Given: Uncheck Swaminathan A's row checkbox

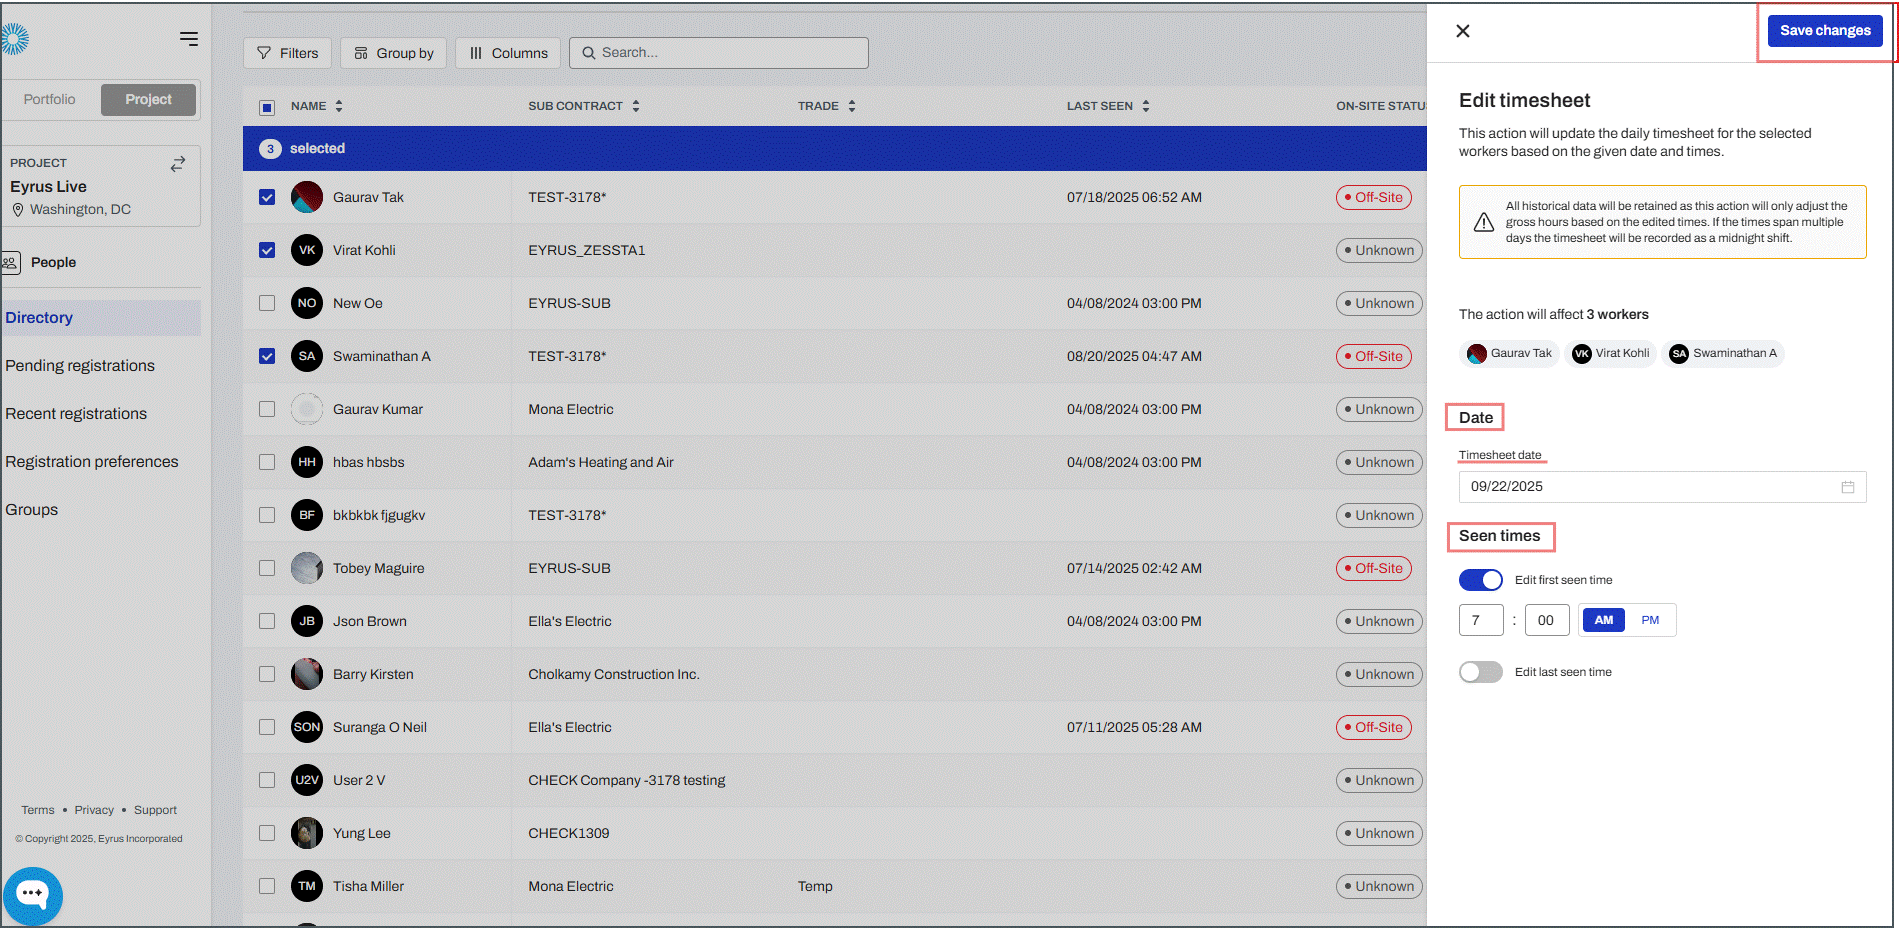Looking at the screenshot, I should click(267, 356).
